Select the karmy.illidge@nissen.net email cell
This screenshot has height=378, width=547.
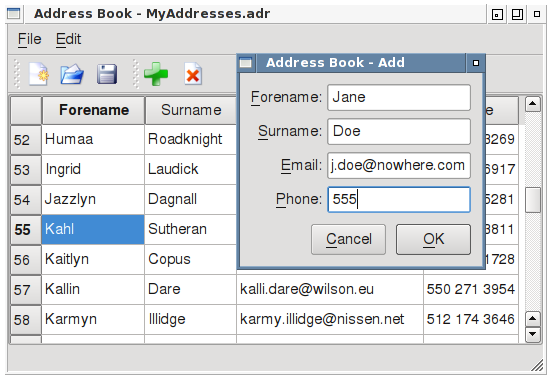[330, 319]
